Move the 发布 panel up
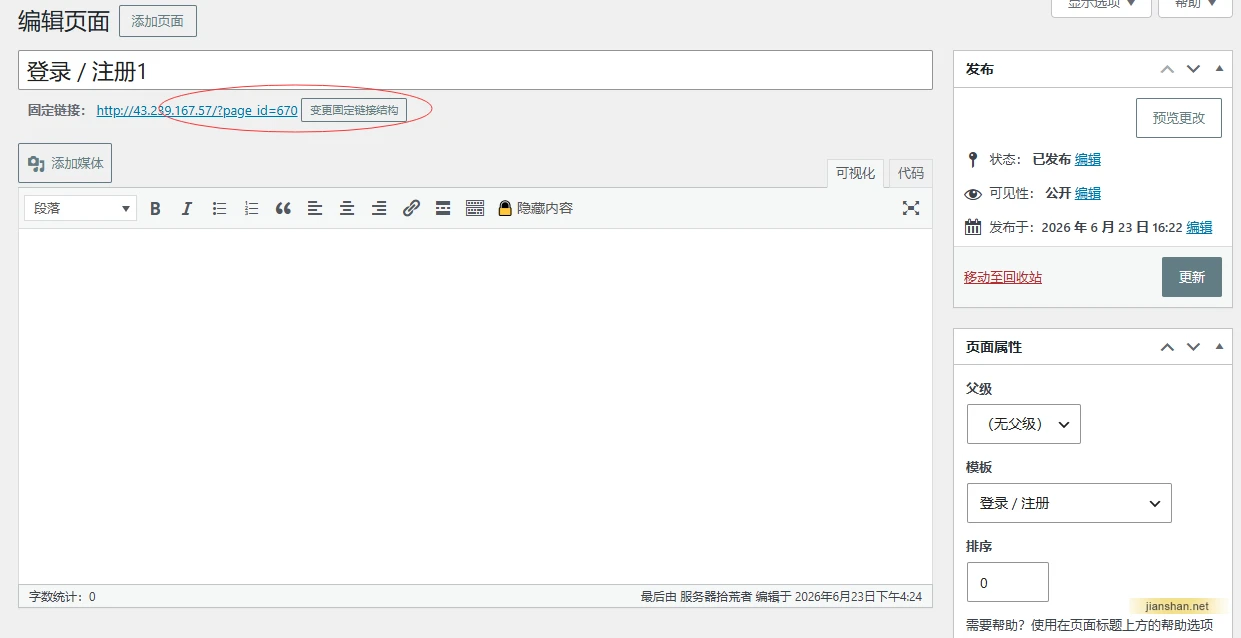This screenshot has width=1241, height=638. coord(1167,69)
